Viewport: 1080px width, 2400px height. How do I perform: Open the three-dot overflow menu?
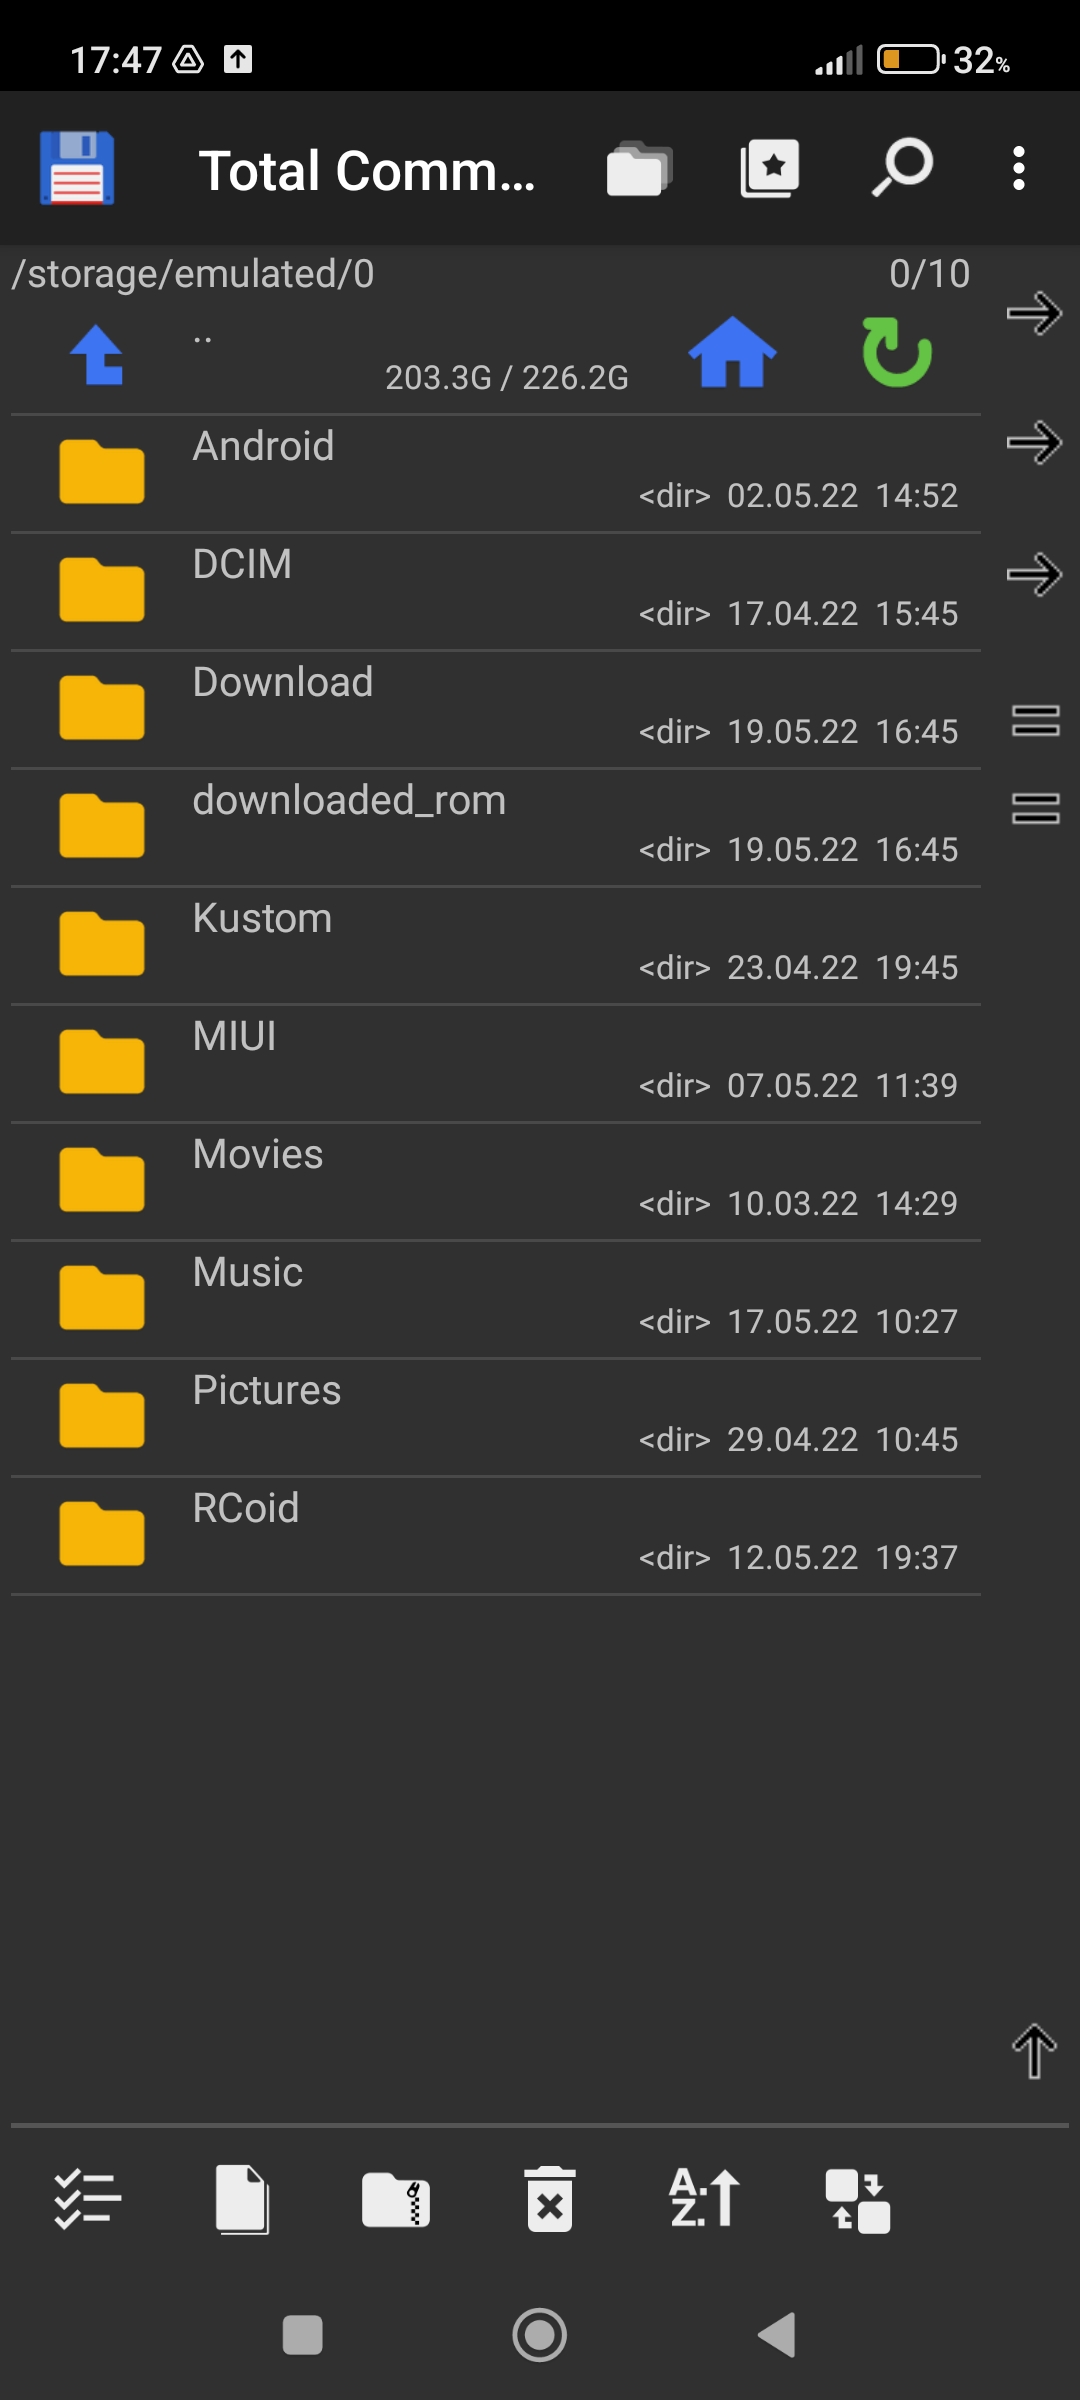(x=1018, y=168)
